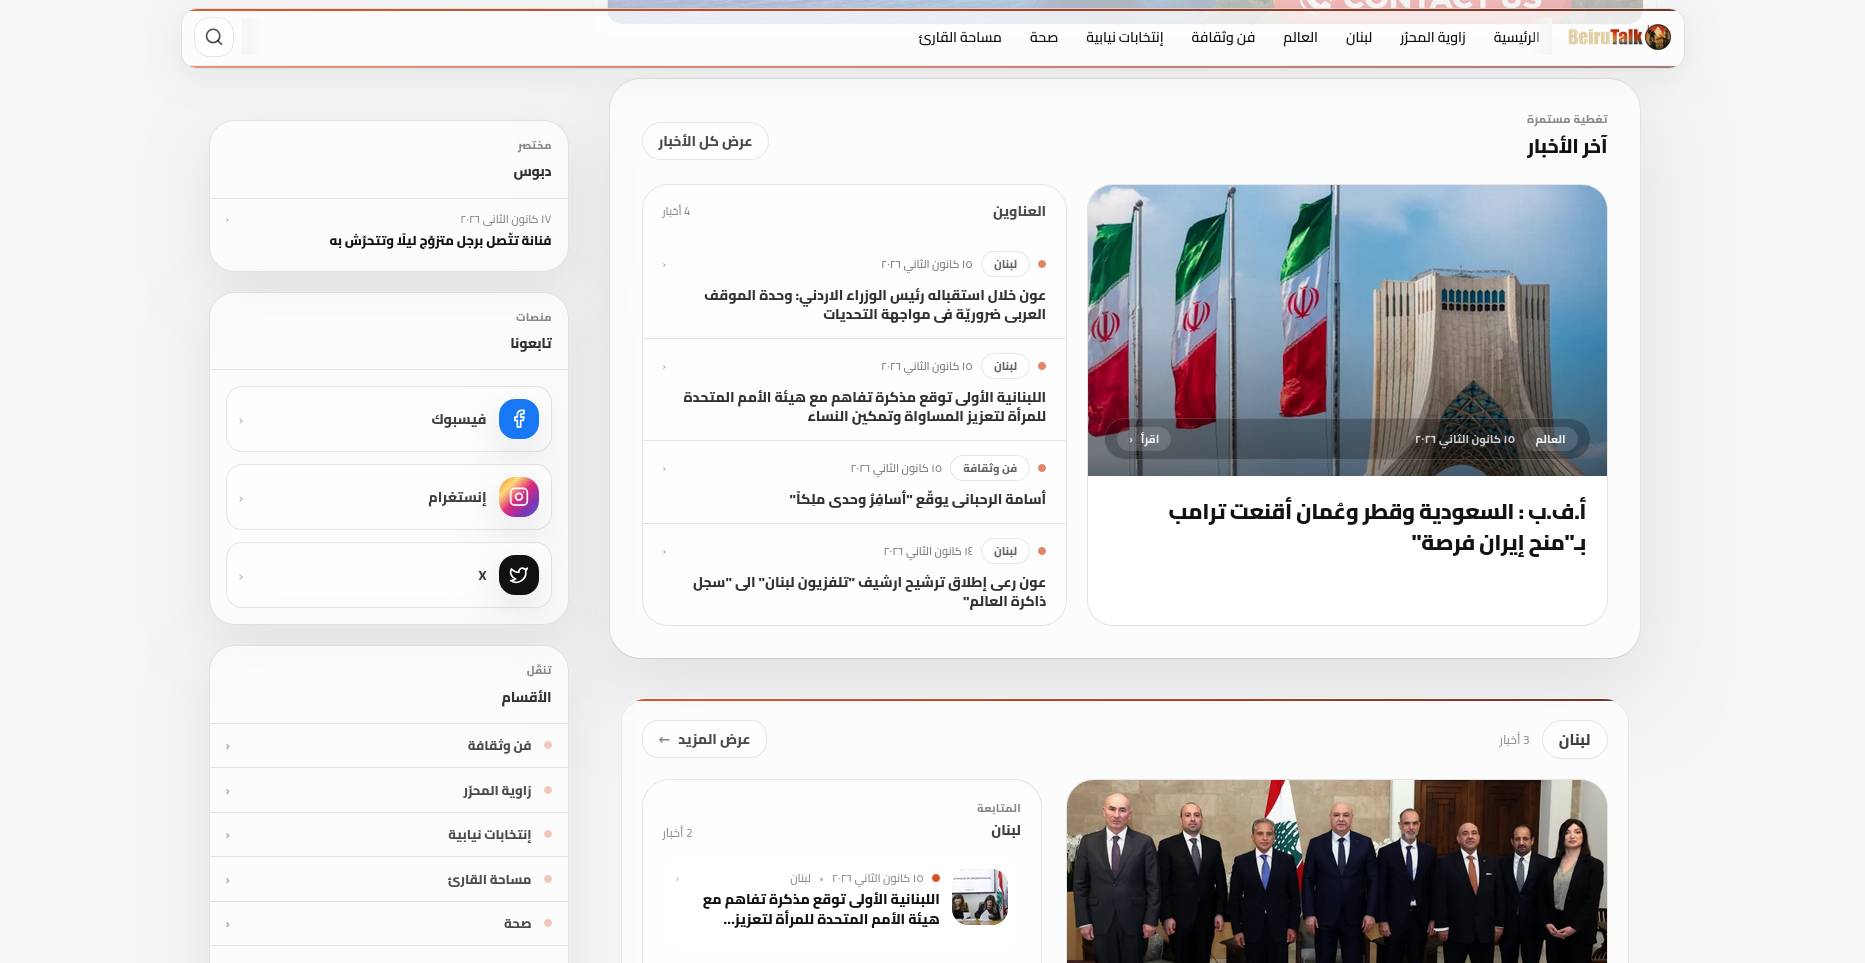Toggle the صحة section marker dot
Image resolution: width=1865 pixels, height=963 pixels.
tap(547, 923)
